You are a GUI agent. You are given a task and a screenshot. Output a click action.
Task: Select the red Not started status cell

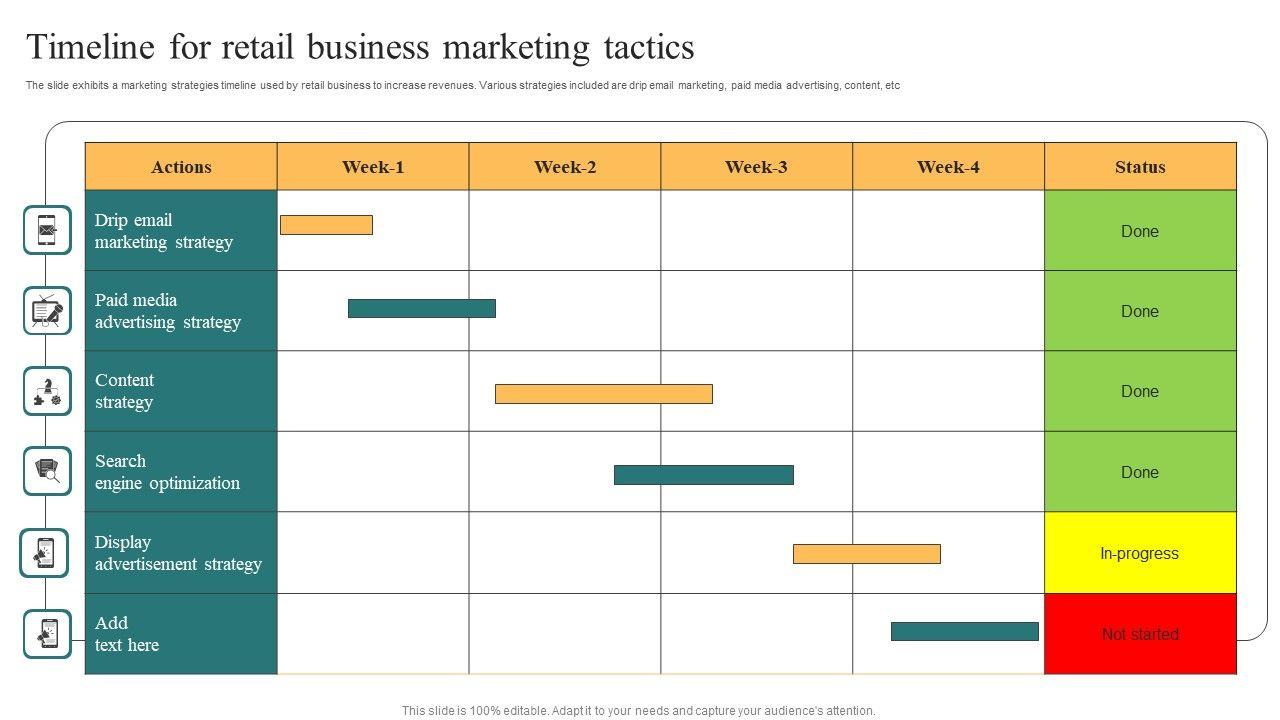pyautogui.click(x=1140, y=634)
